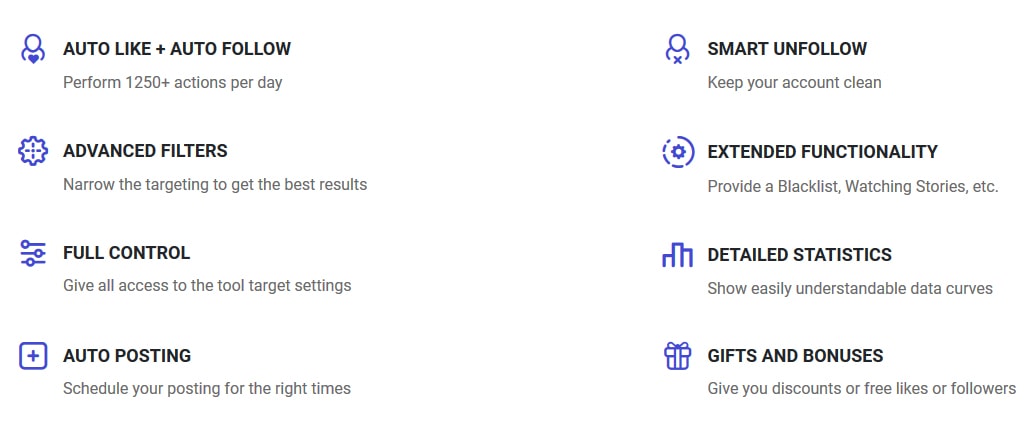The height and width of the screenshot is (424, 1030).
Task: Select the Advanced Filters gear icon
Action: pos(33,151)
